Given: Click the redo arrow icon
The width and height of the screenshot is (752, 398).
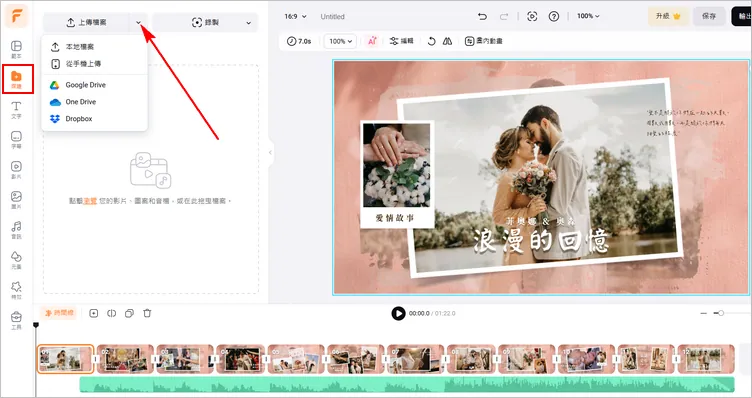Looking at the screenshot, I should (504, 17).
